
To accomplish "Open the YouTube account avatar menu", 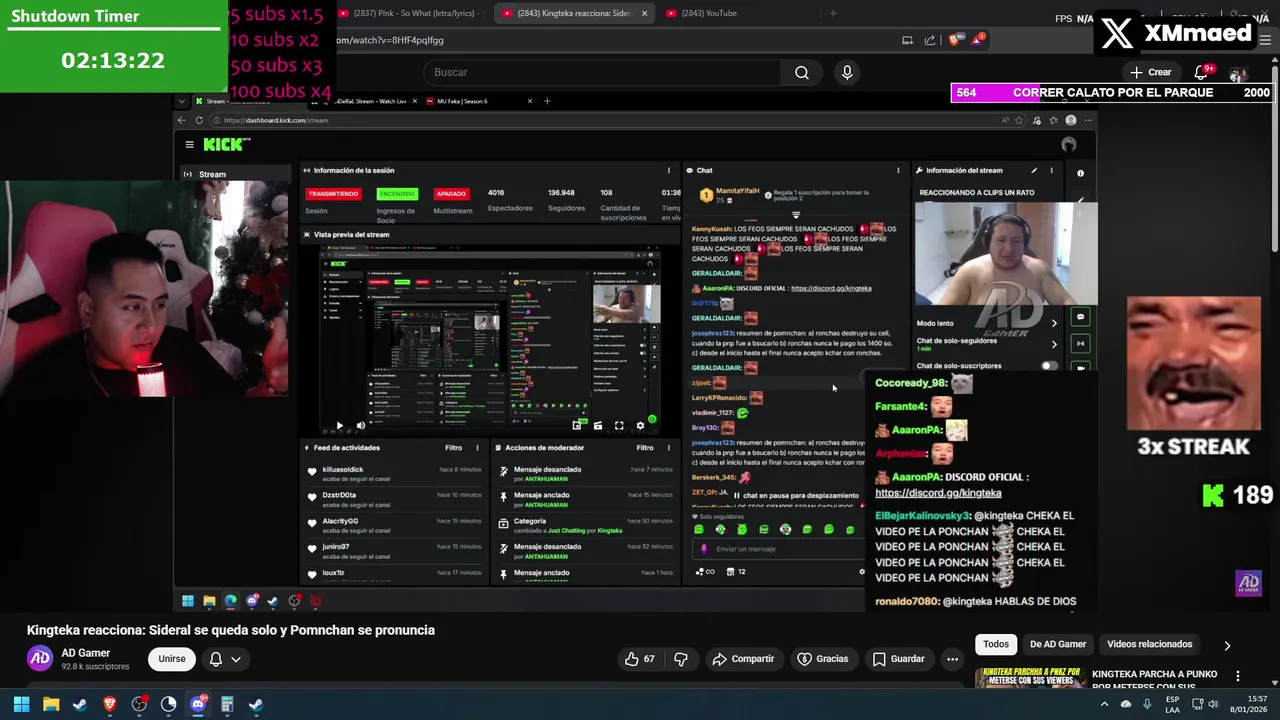I will click(1238, 73).
